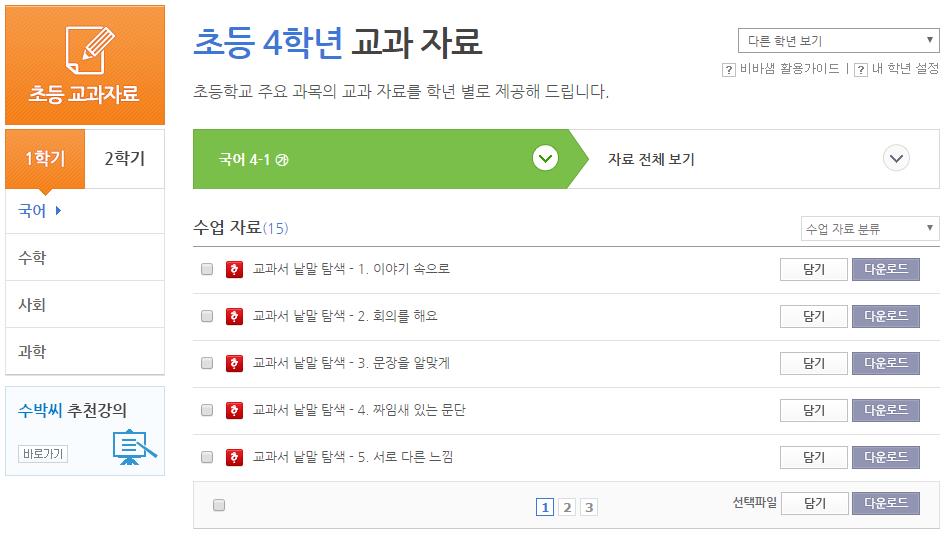Click the red file icon for 3. 문장을 알맞게
This screenshot has height=540, width=952.
pos(234,363)
